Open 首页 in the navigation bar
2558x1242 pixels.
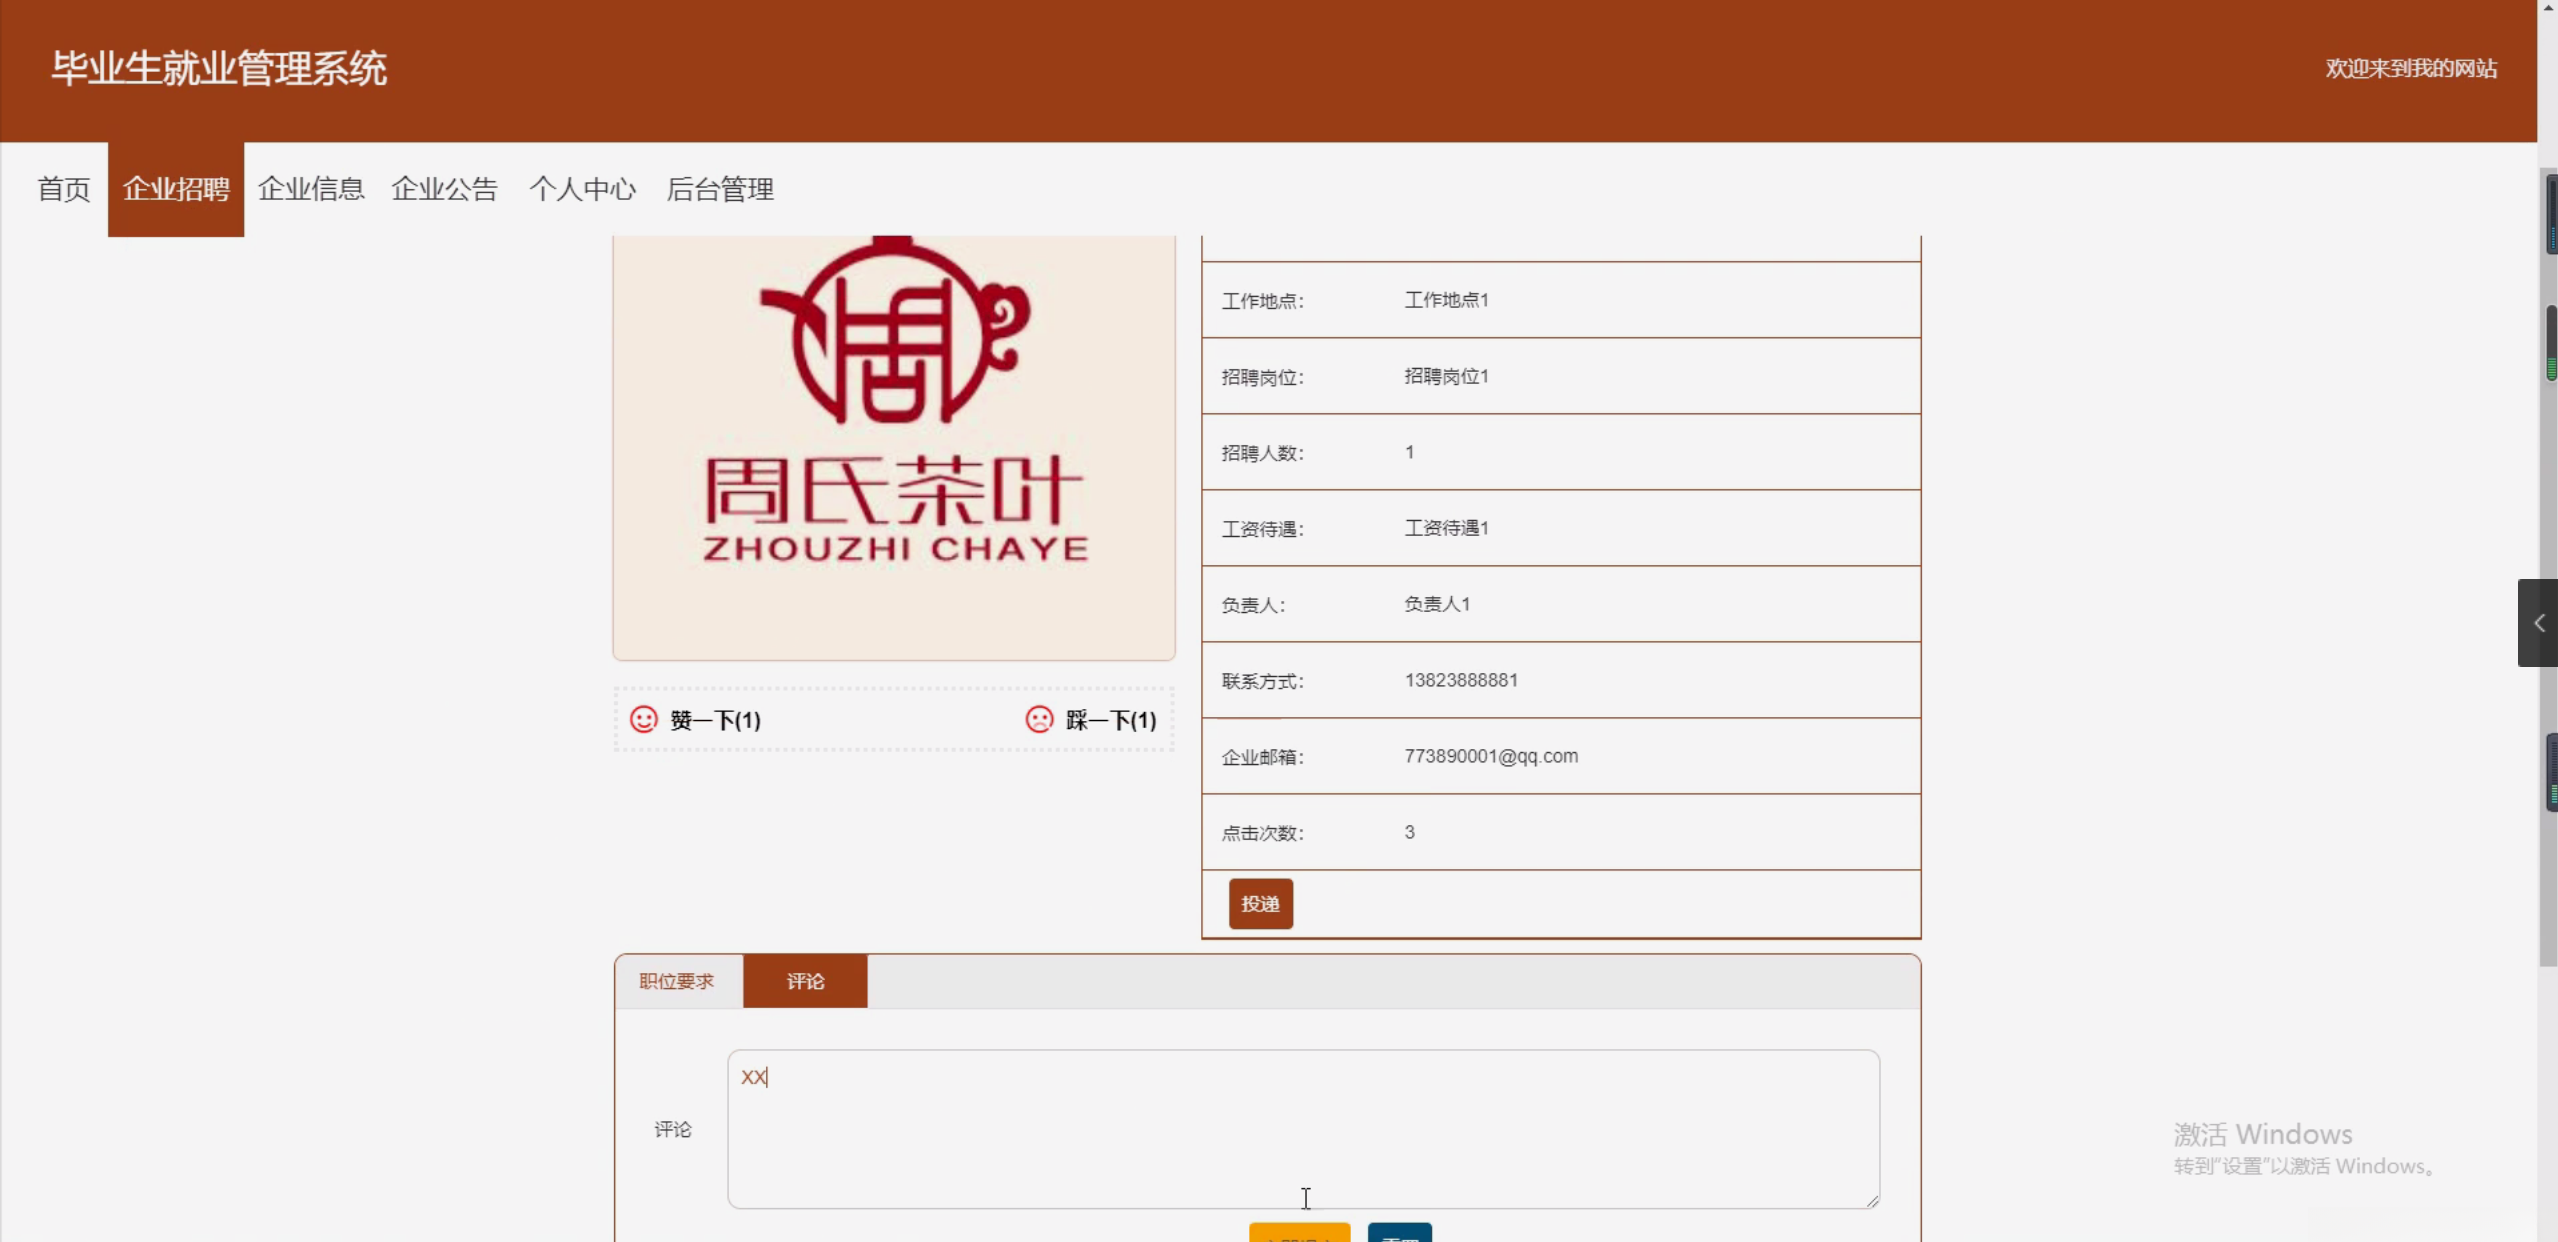64,189
